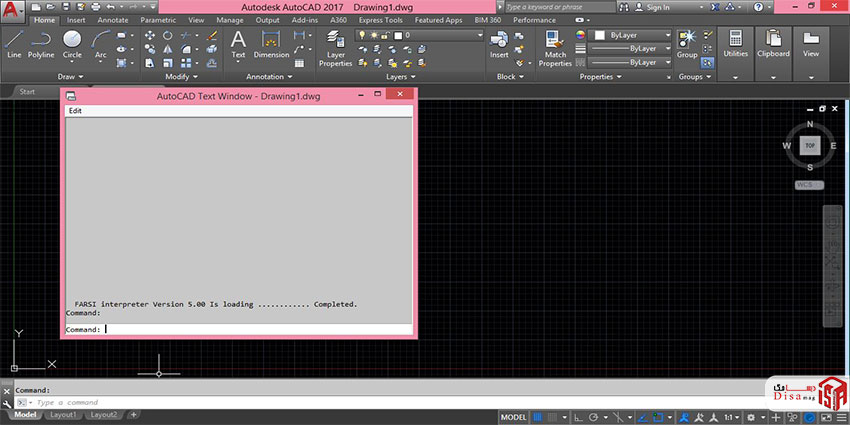The width and height of the screenshot is (850, 425).
Task: Toggle grid display in status bar
Action: [539, 416]
